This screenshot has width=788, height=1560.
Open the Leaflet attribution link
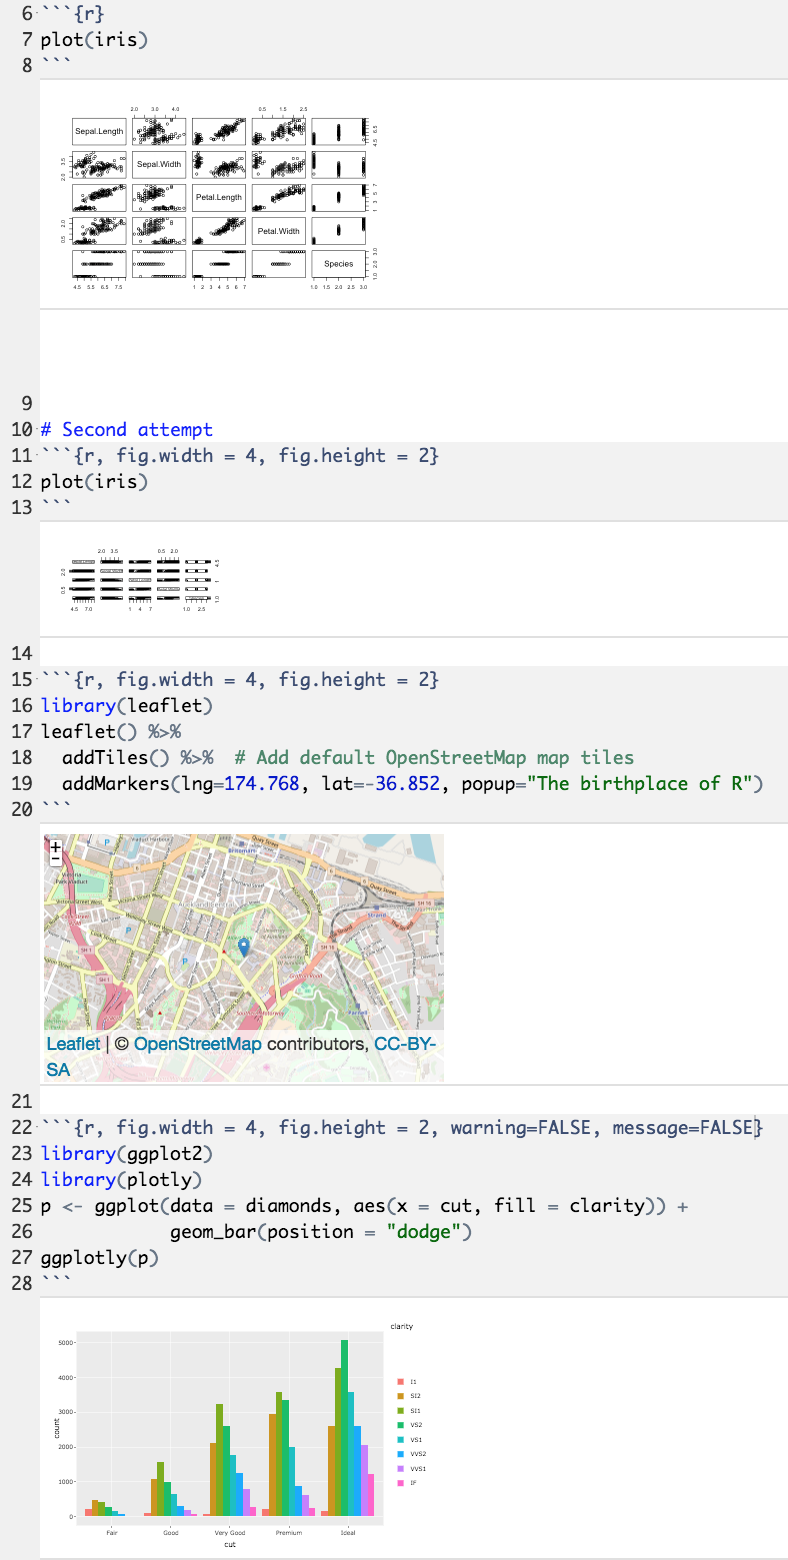point(73,1044)
